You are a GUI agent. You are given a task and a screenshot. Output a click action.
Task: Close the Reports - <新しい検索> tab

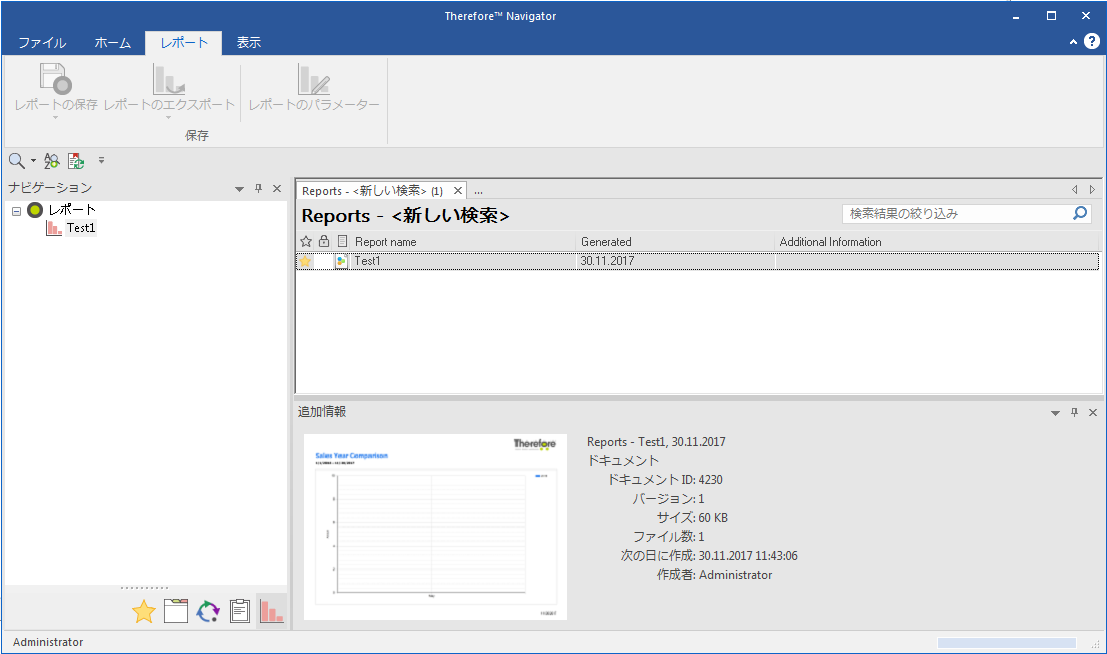(x=457, y=191)
